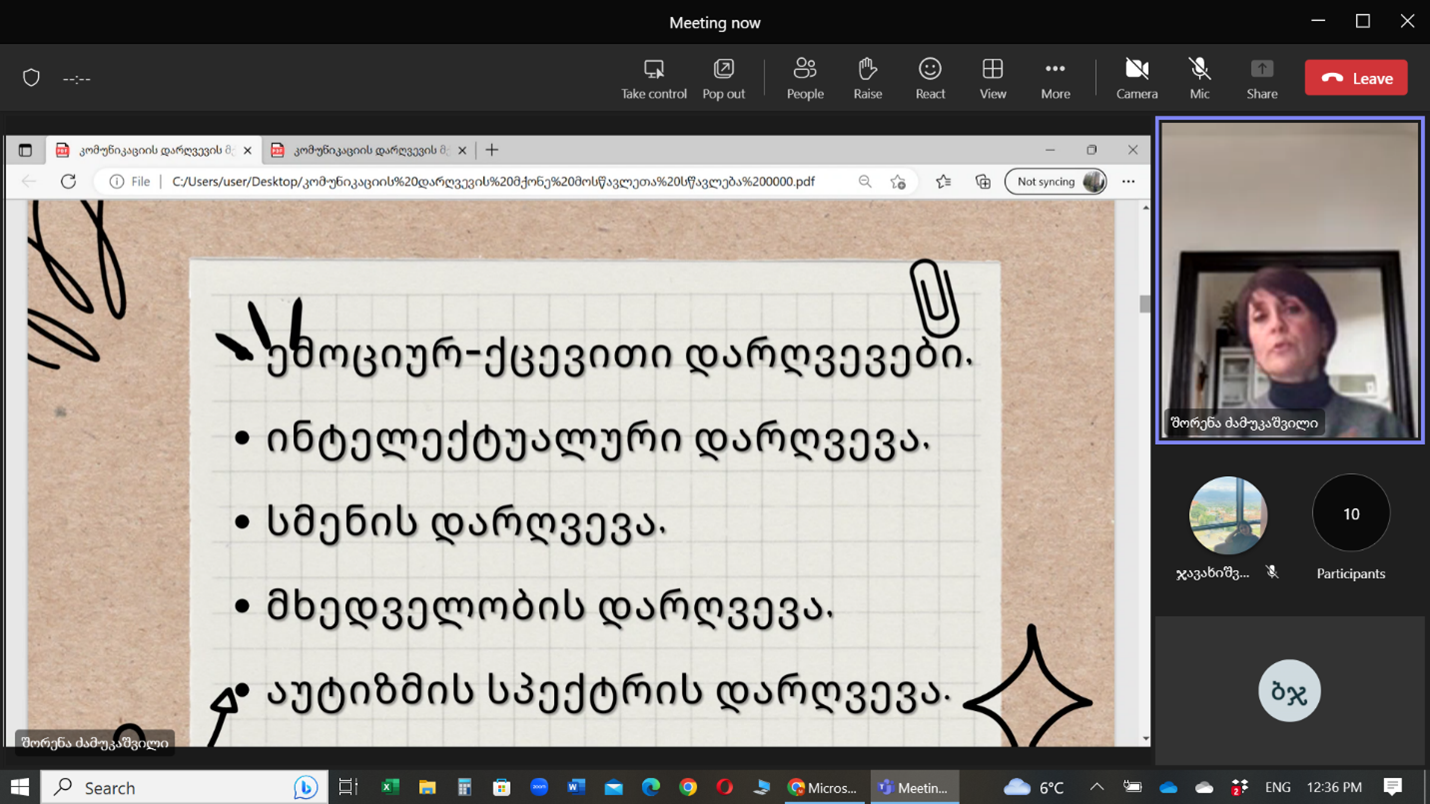This screenshot has height=804, width=1430.
Task: Select the speaker's video thumbnail
Action: tap(1290, 280)
